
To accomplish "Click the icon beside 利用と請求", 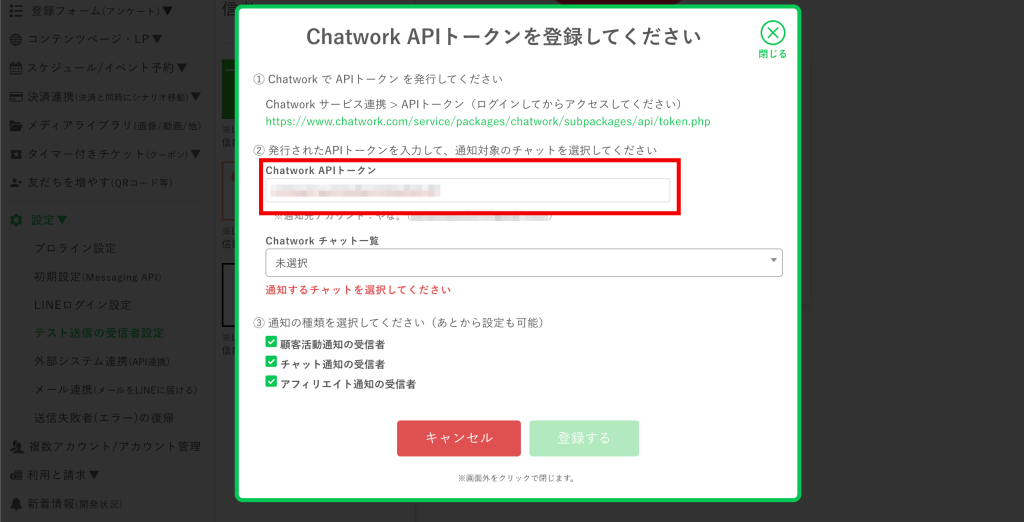I will click(x=16, y=475).
